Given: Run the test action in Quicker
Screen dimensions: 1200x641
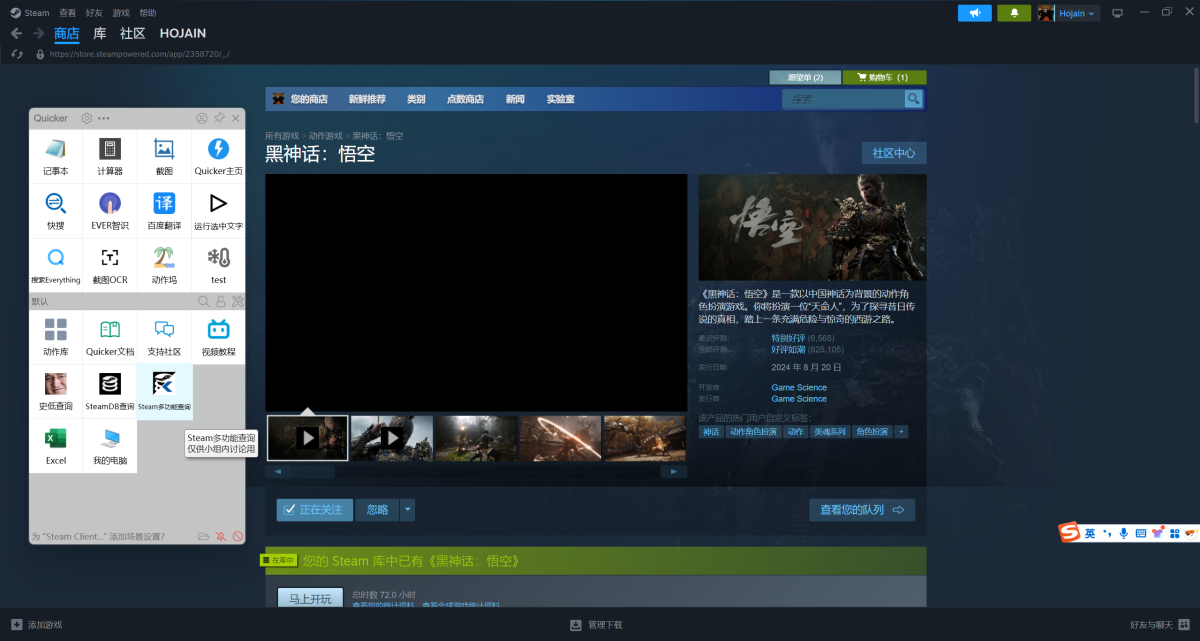Looking at the screenshot, I should coord(218,265).
